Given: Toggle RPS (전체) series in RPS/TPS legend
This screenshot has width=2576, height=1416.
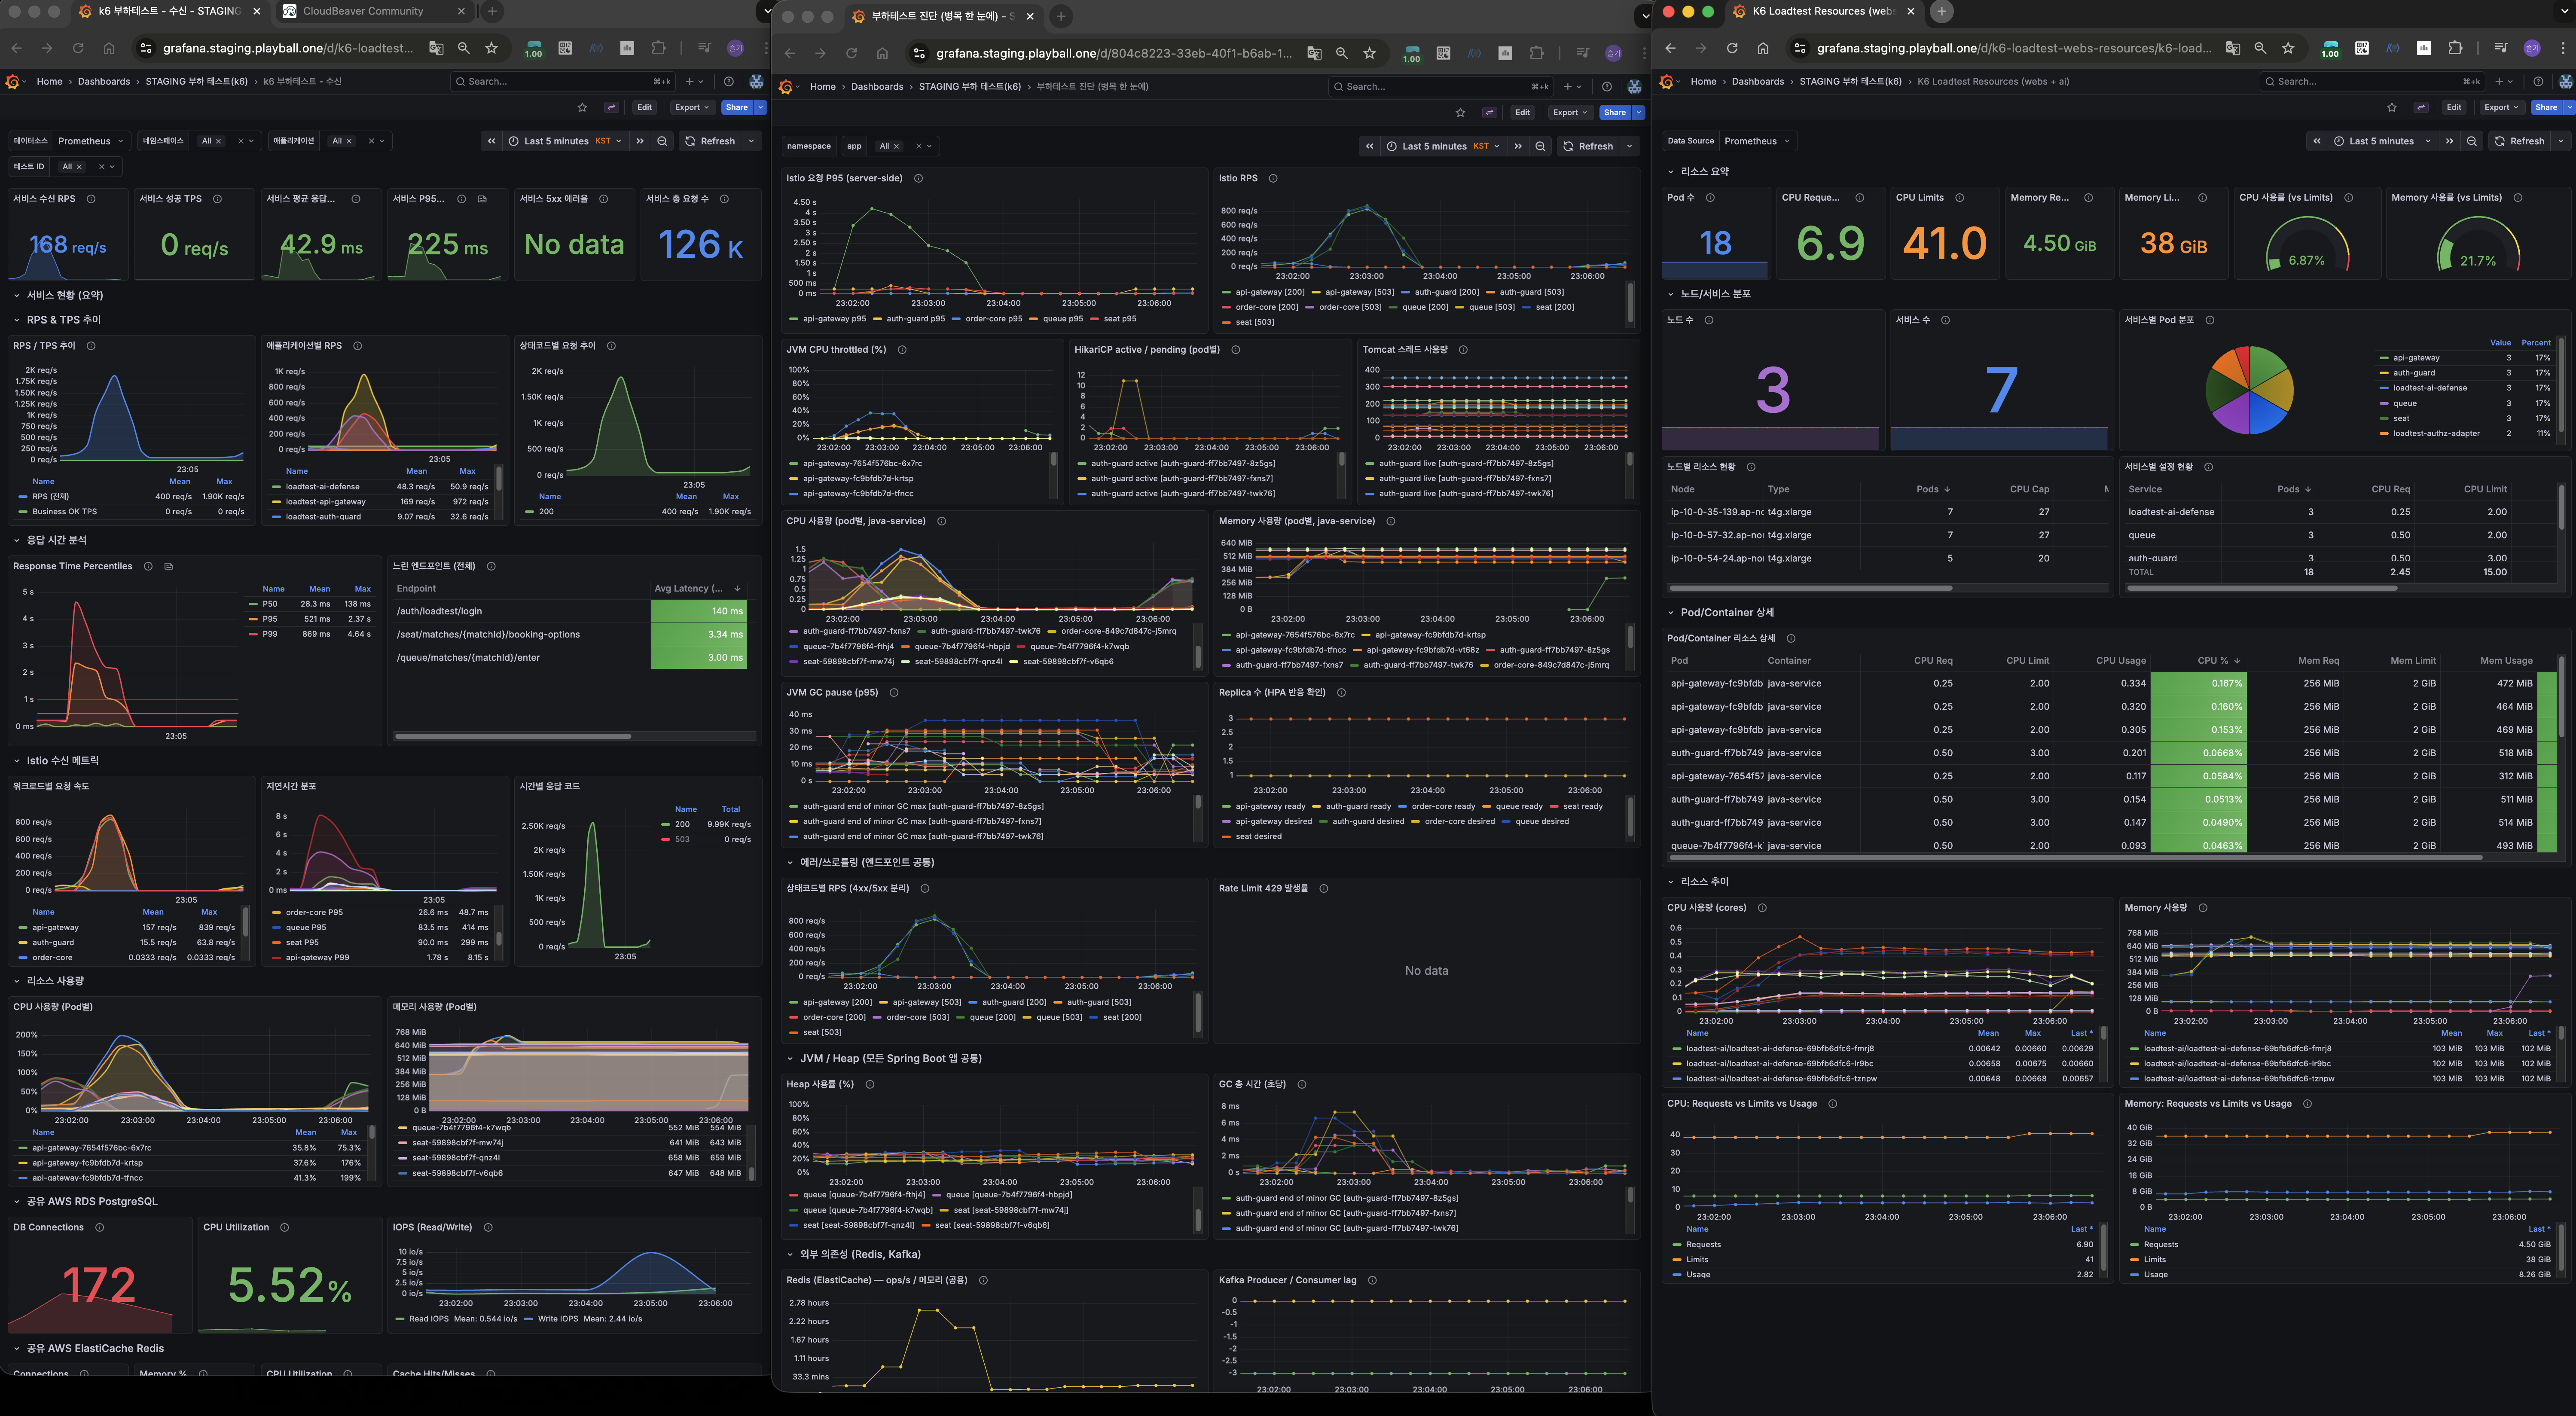Looking at the screenshot, I should tap(50, 496).
